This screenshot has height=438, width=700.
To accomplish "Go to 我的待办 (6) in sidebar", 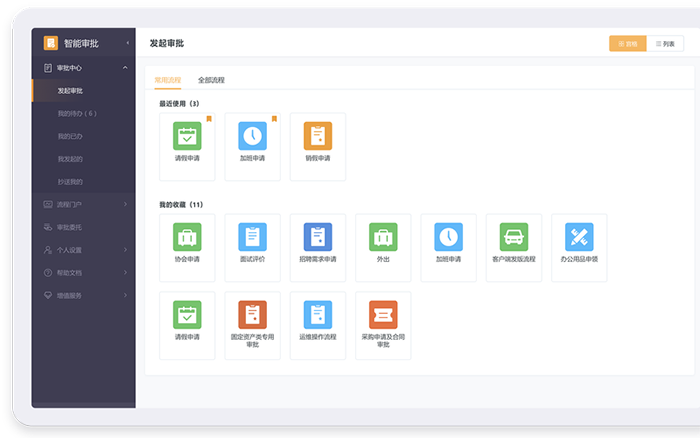I will coord(77,113).
